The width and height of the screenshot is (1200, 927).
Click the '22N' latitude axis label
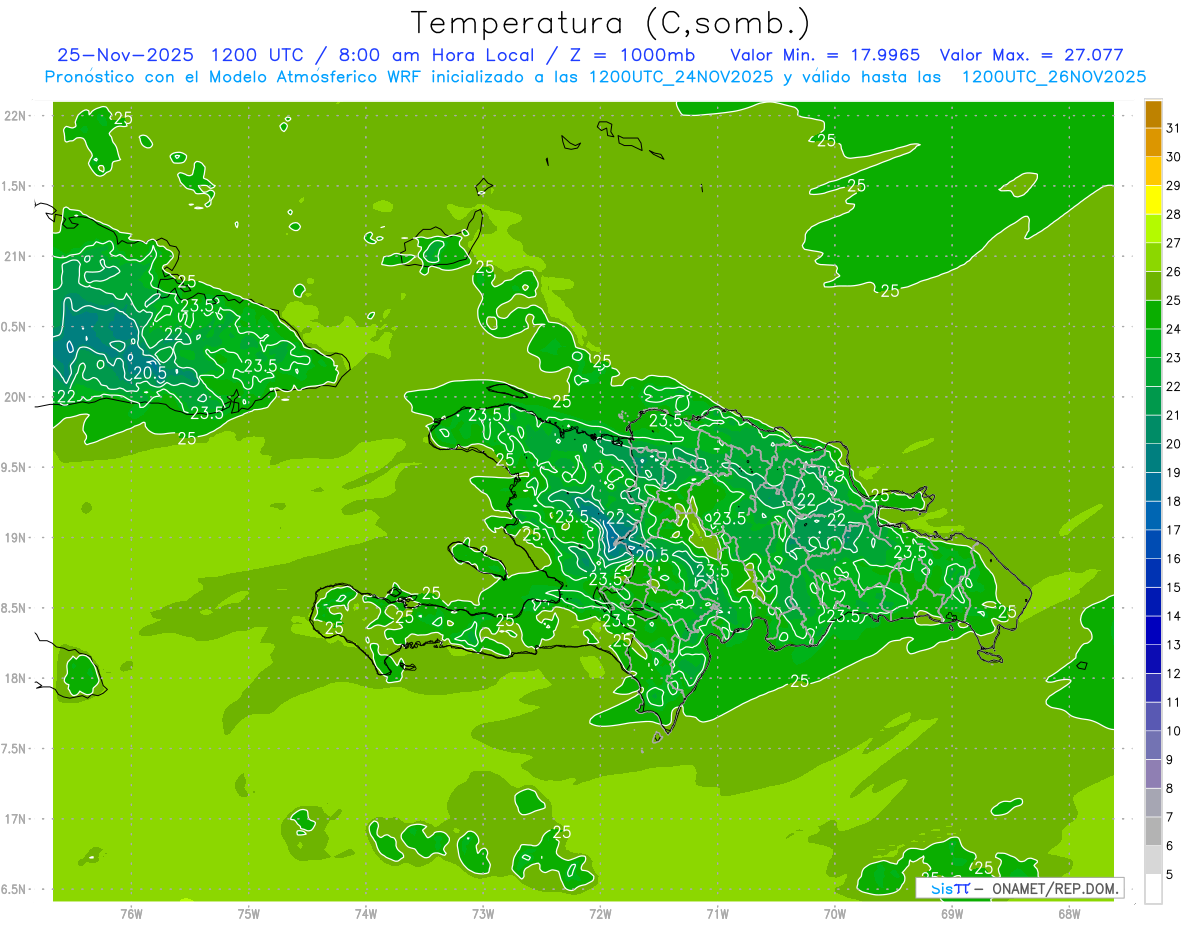16,116
